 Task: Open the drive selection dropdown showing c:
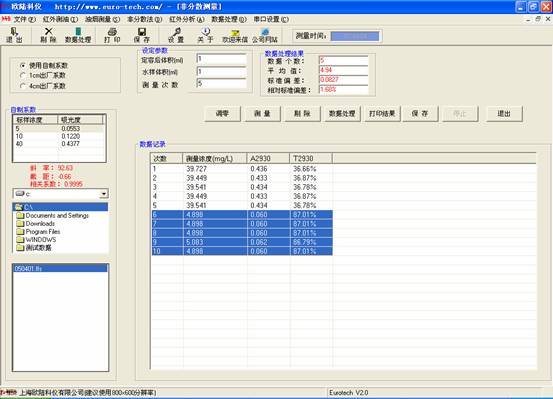[x=104, y=194]
